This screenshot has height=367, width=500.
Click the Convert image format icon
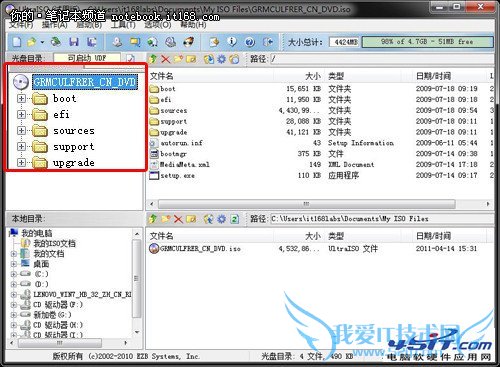153,42
